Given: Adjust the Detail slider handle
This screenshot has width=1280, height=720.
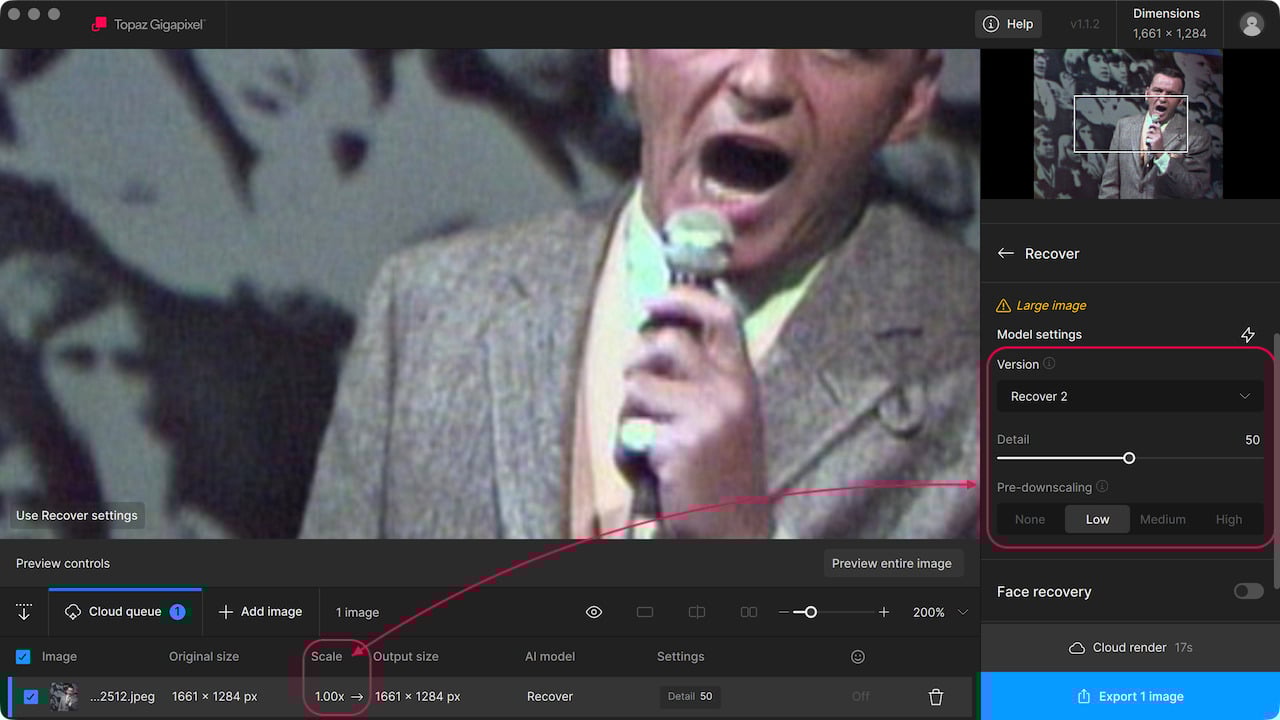Looking at the screenshot, I should (x=1129, y=458).
